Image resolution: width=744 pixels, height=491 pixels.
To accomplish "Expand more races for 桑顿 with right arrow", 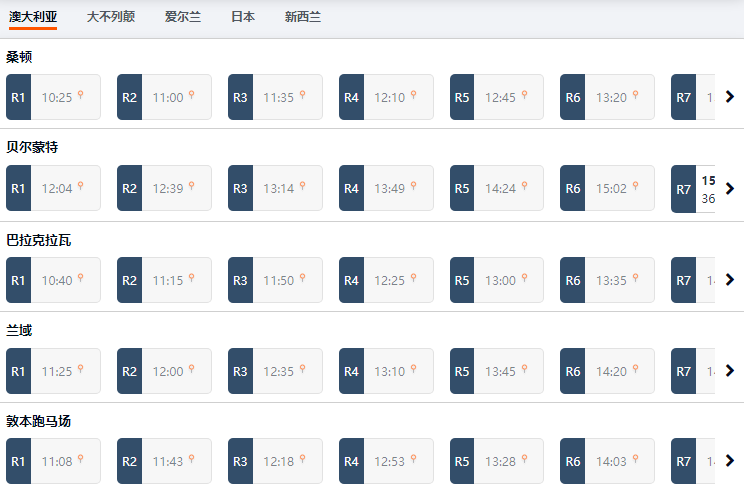I will tap(729, 97).
